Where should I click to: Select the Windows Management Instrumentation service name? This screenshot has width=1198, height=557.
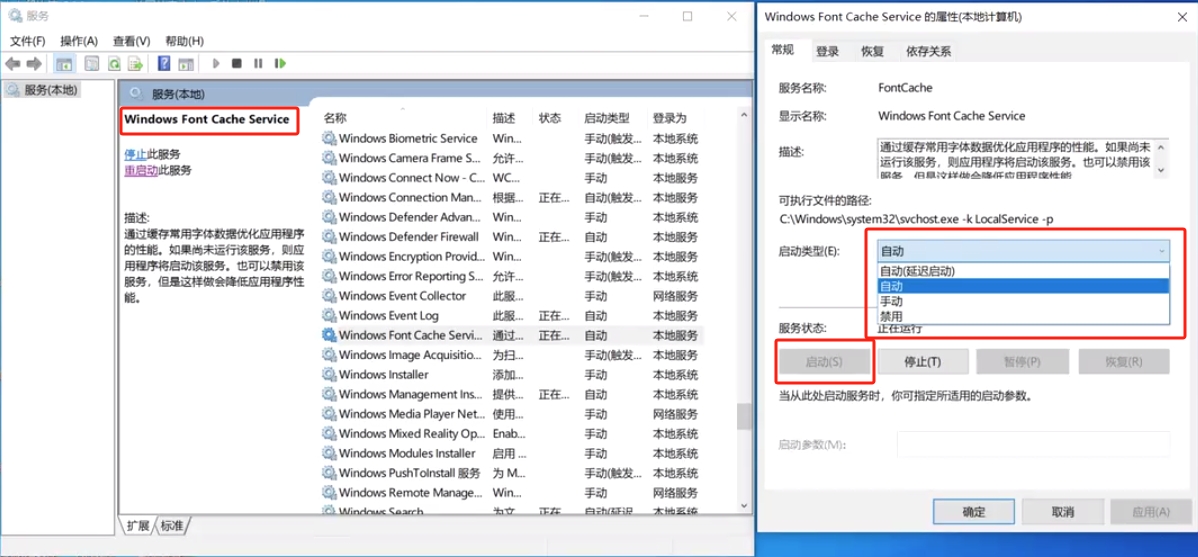[411, 394]
